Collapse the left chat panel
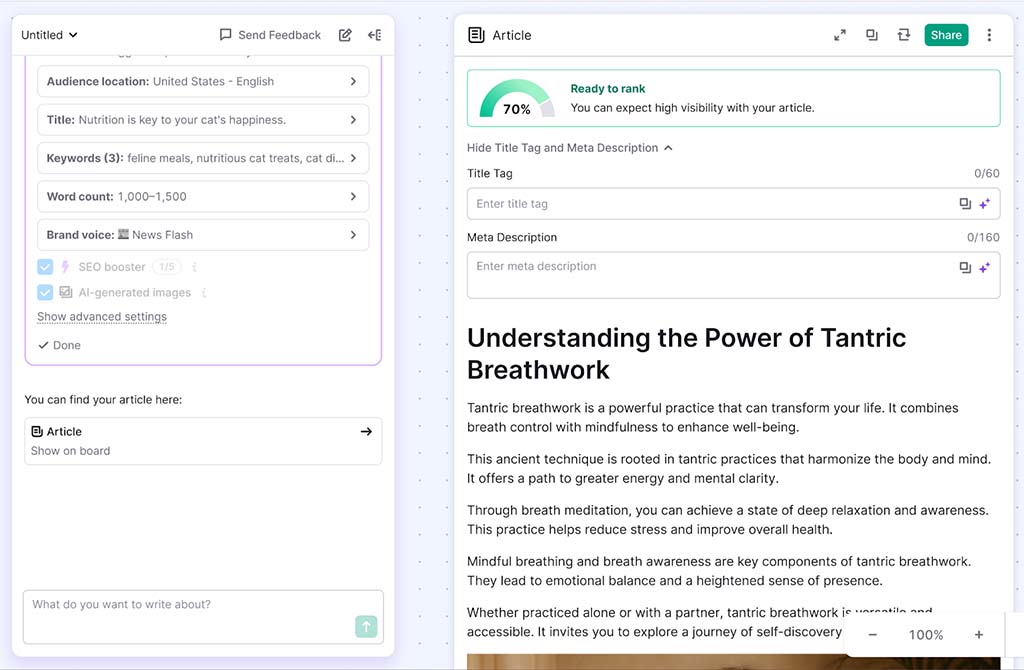Image resolution: width=1024 pixels, height=670 pixels. [x=374, y=35]
